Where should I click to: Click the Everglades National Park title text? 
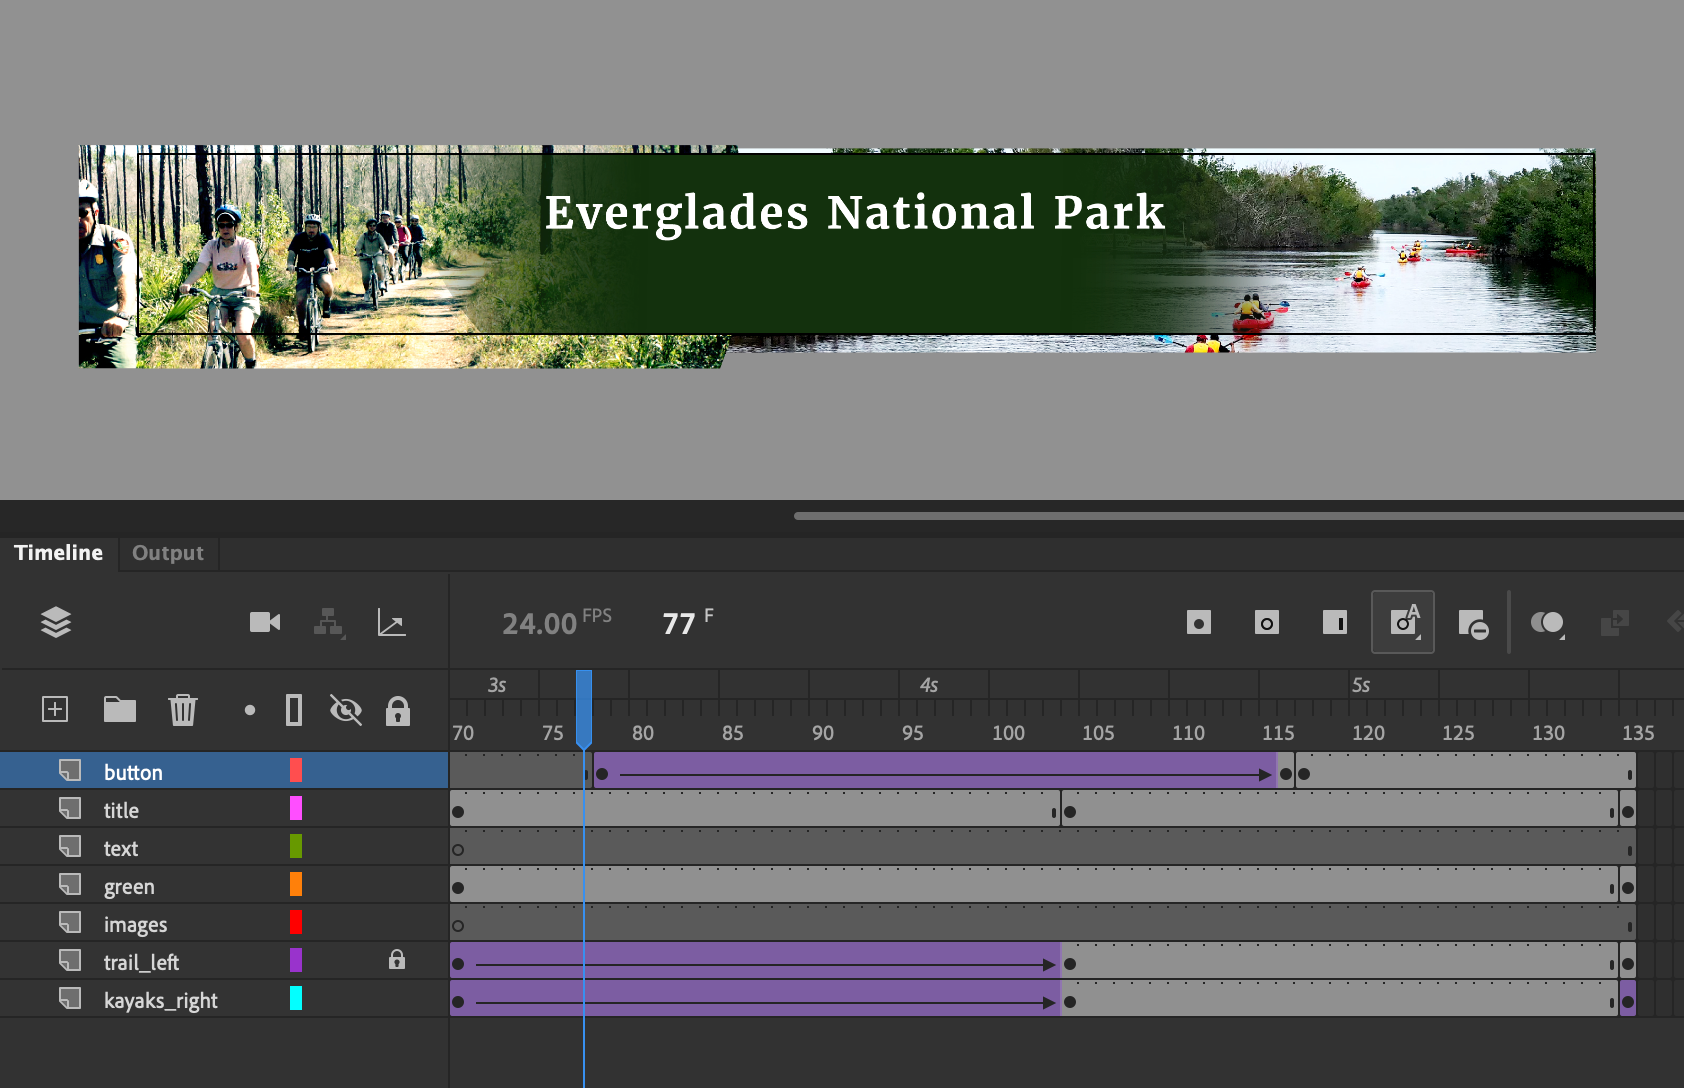point(855,212)
